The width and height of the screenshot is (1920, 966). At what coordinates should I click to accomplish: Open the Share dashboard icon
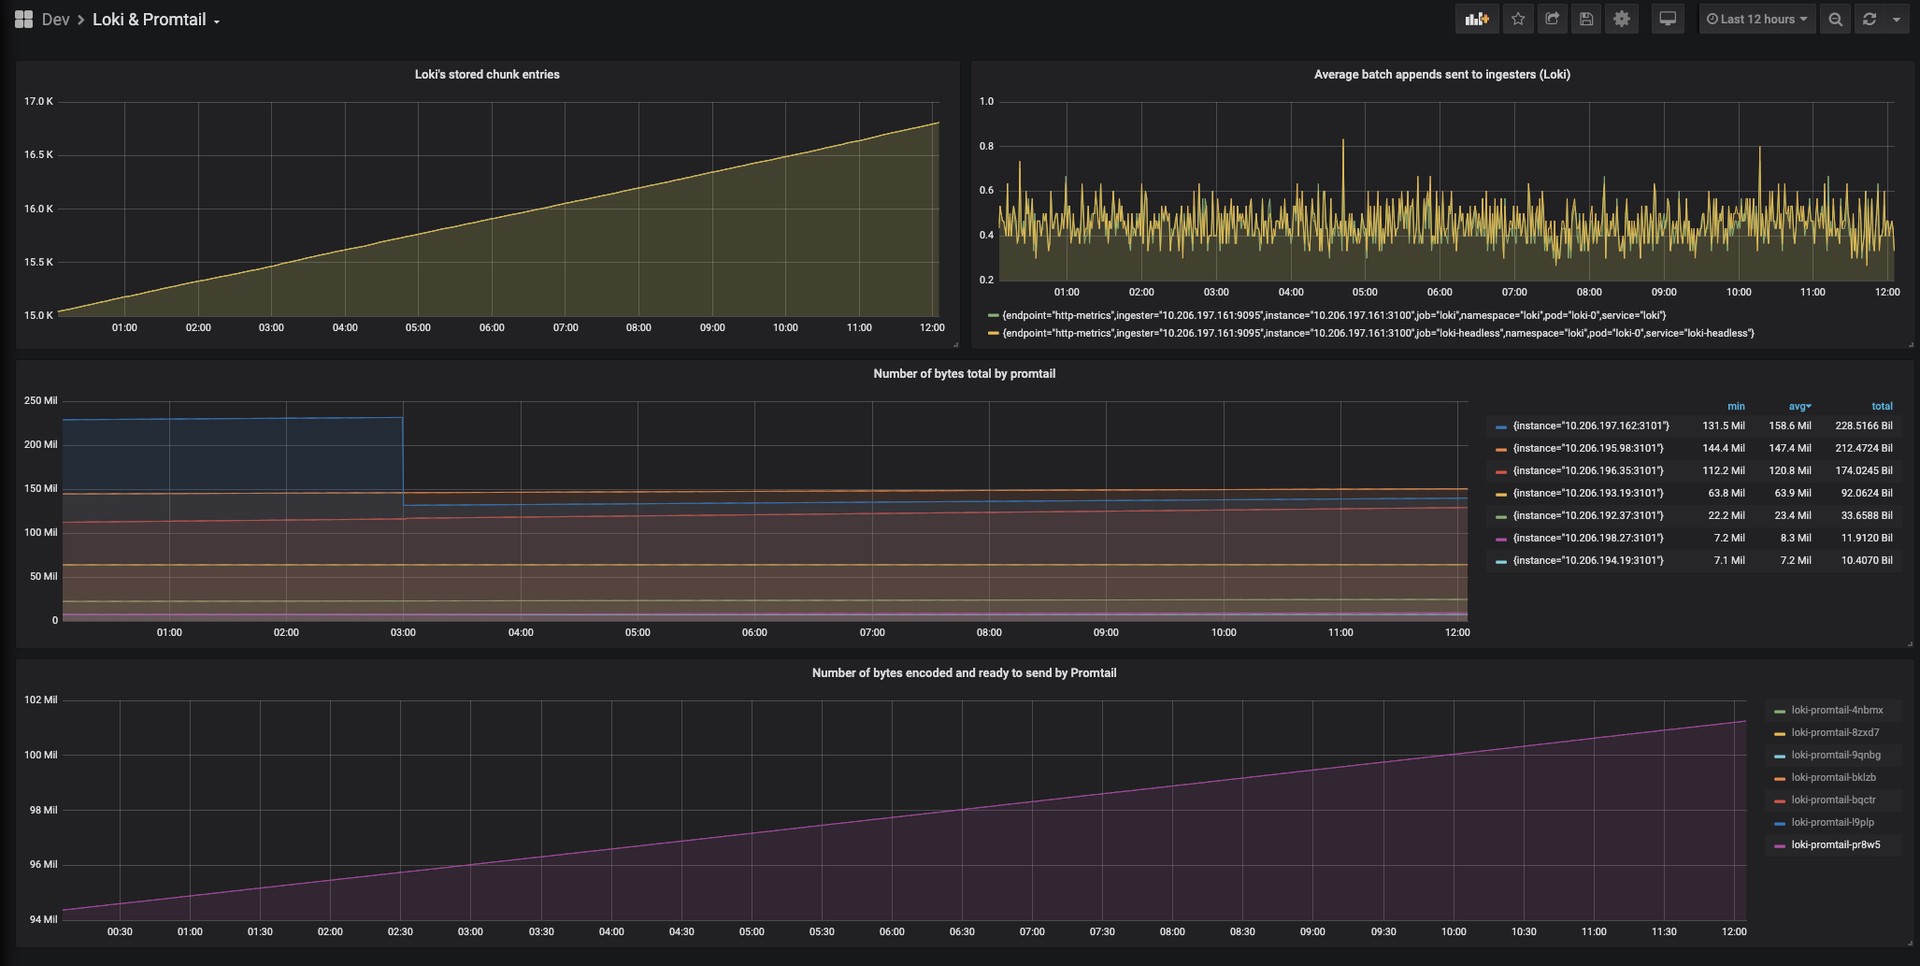[x=1552, y=19]
